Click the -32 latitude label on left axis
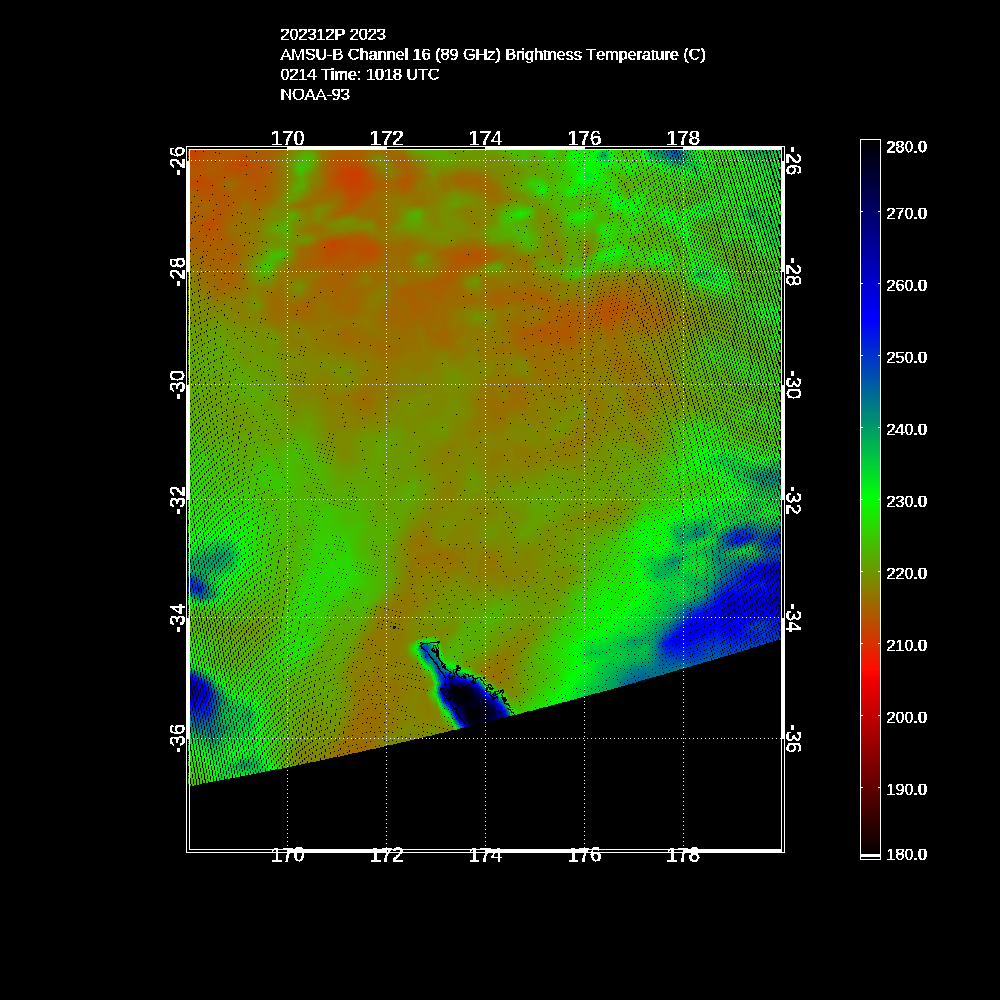This screenshot has height=1000, width=1000. click(x=178, y=501)
